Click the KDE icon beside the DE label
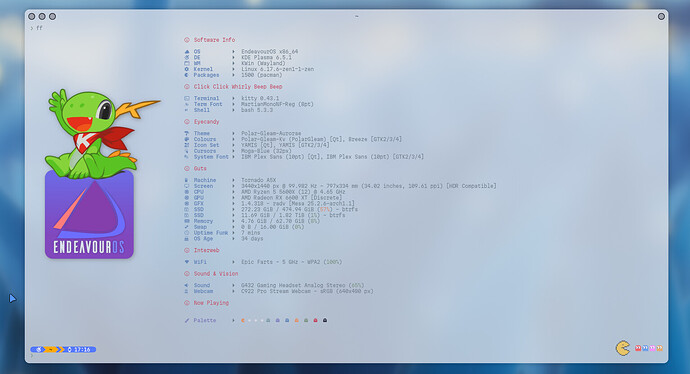 [x=187, y=57]
